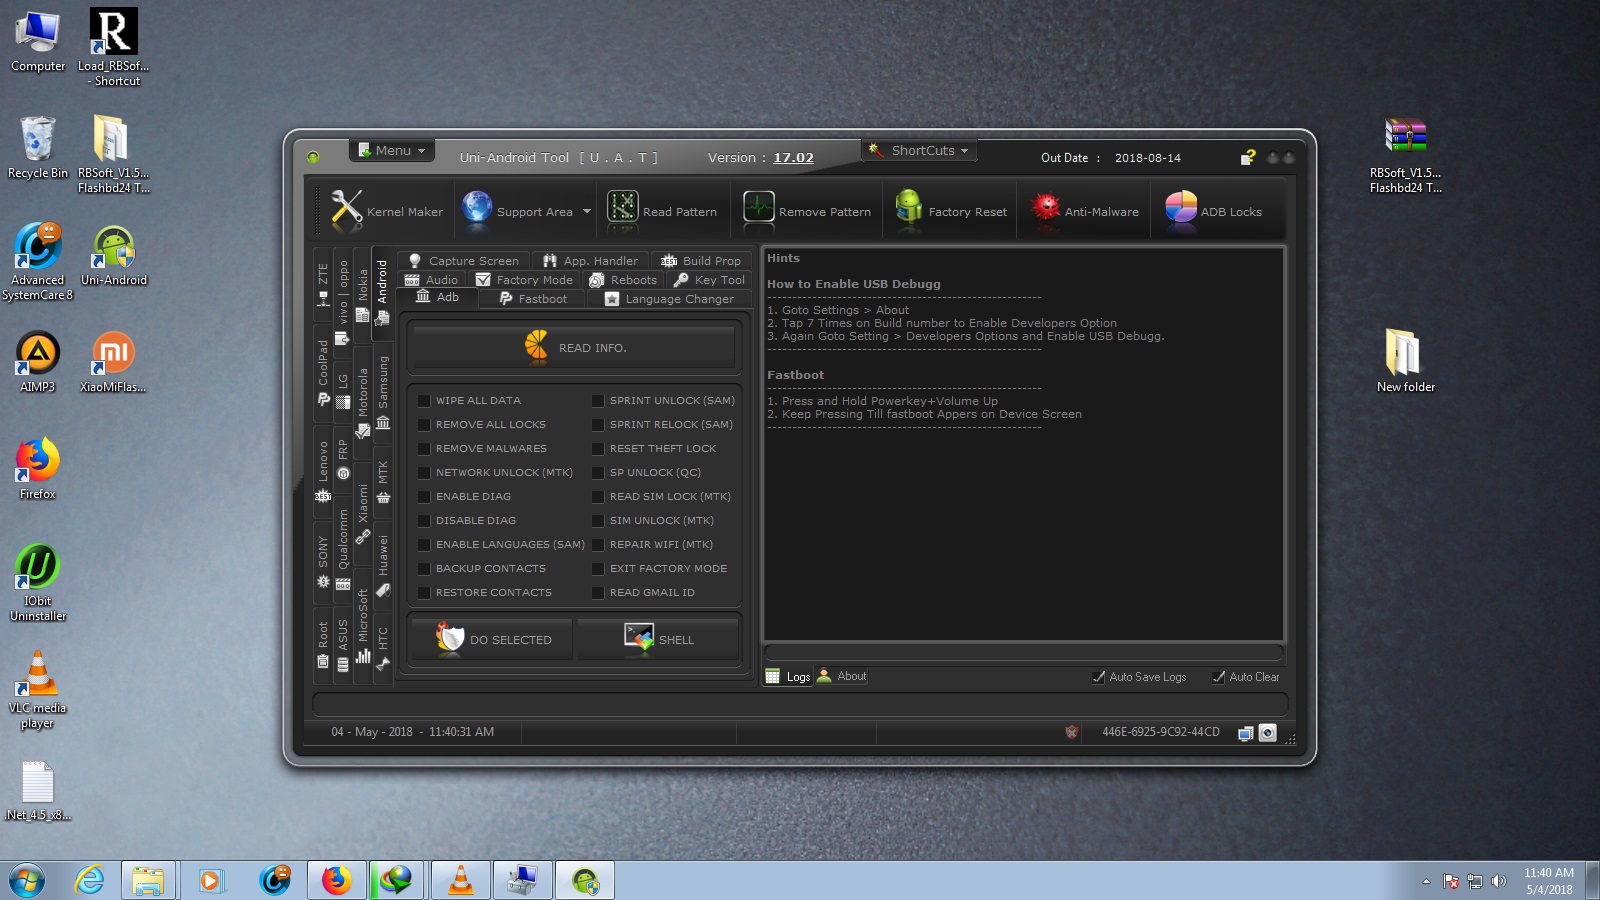Click the green status indicator light
Screen dimensions: 1600x900
tap(313, 157)
